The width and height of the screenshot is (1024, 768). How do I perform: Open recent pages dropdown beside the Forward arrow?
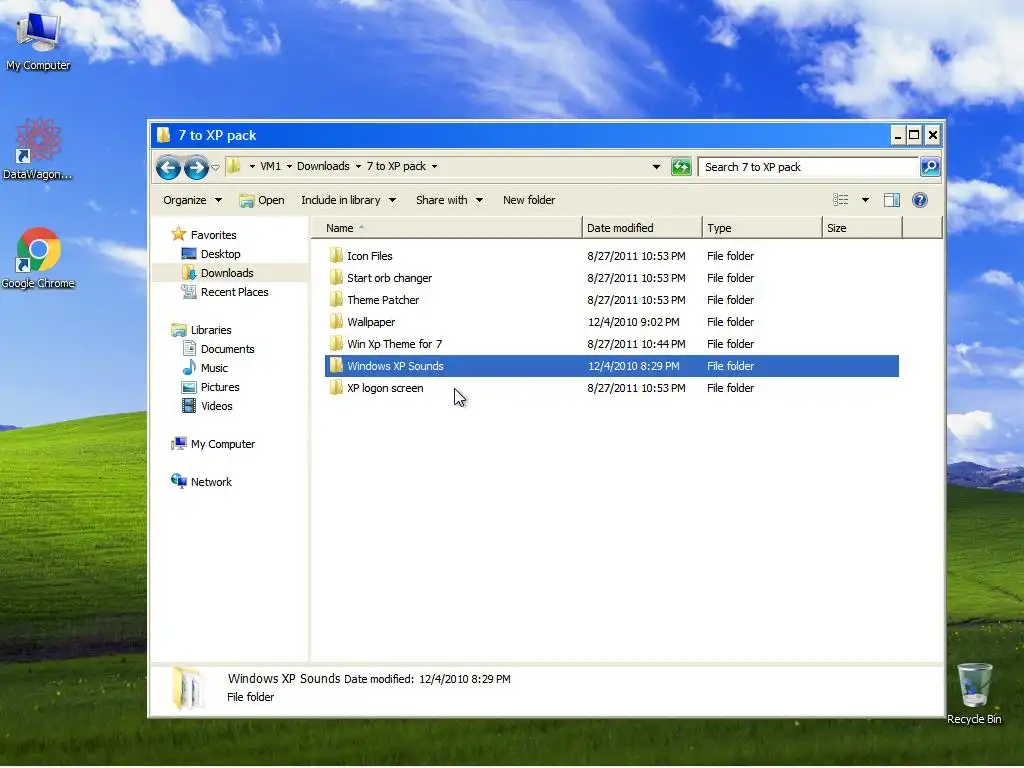tap(216, 168)
